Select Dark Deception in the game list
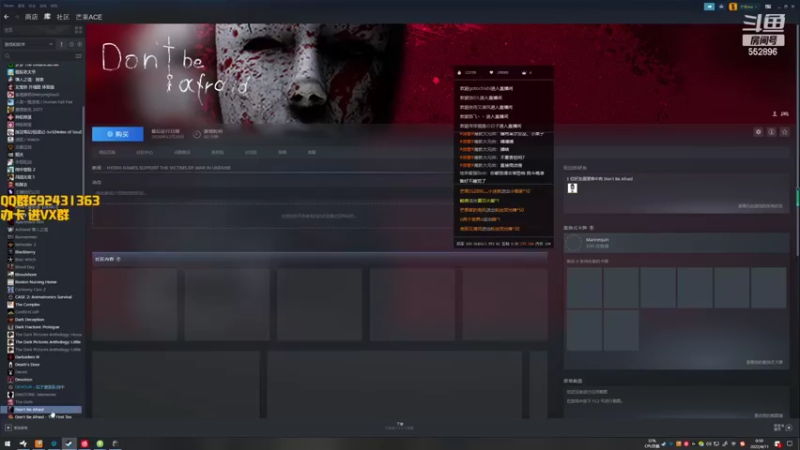800x450 pixels. 29,319
